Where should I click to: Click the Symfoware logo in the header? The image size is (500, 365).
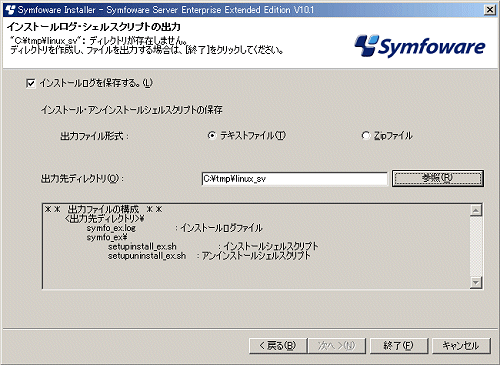pyautogui.click(x=420, y=46)
